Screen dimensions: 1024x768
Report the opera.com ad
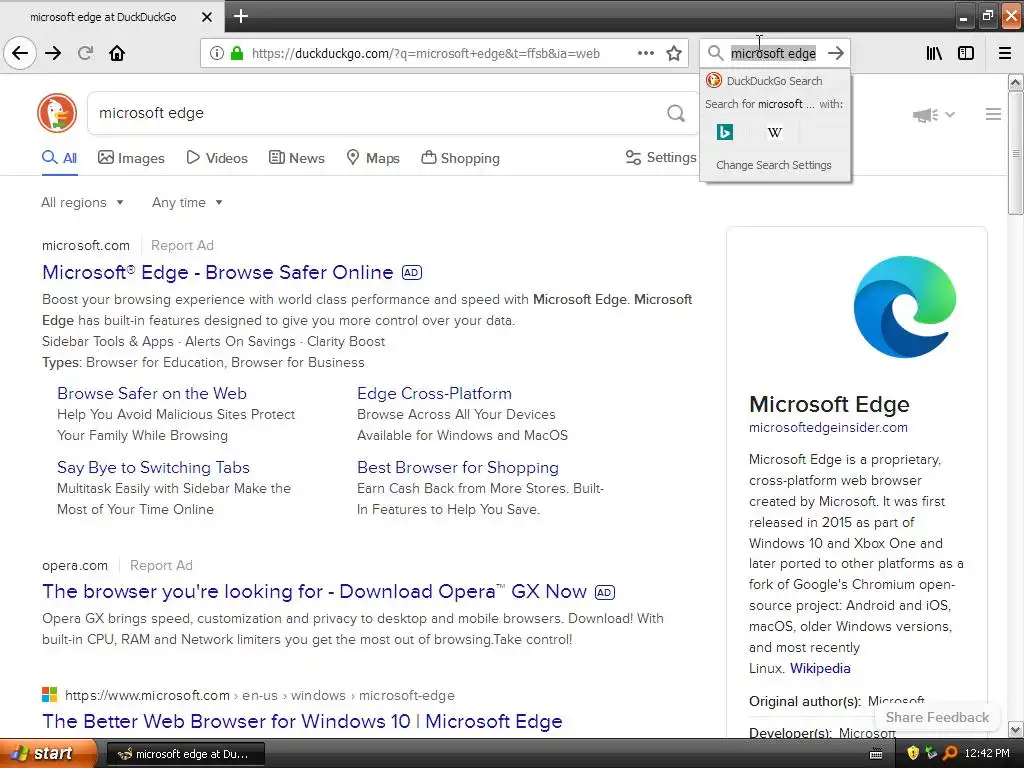pos(161,566)
